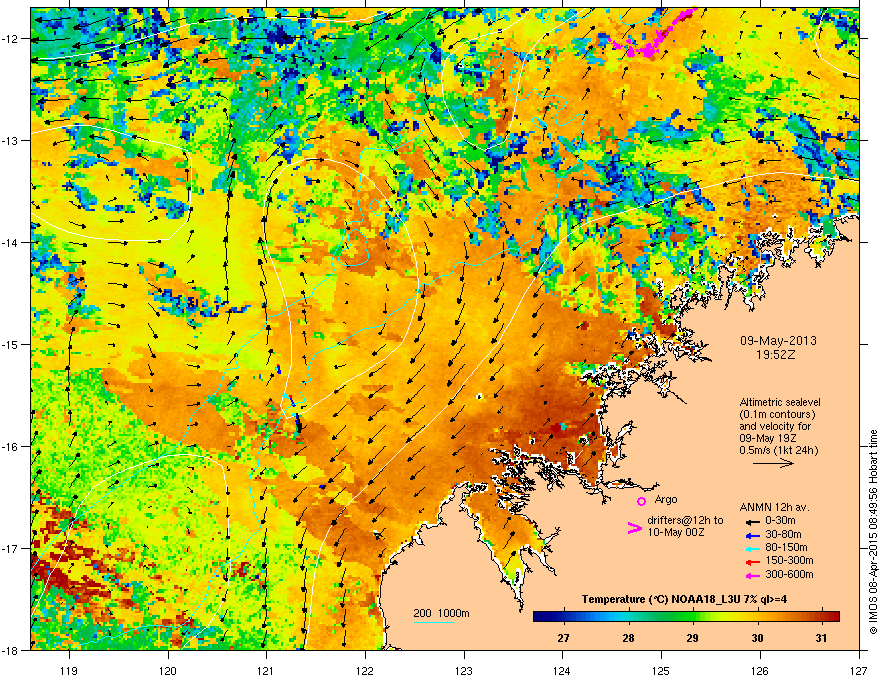Click longitude axis label 125
This screenshot has height=680, width=880.
click(x=661, y=670)
